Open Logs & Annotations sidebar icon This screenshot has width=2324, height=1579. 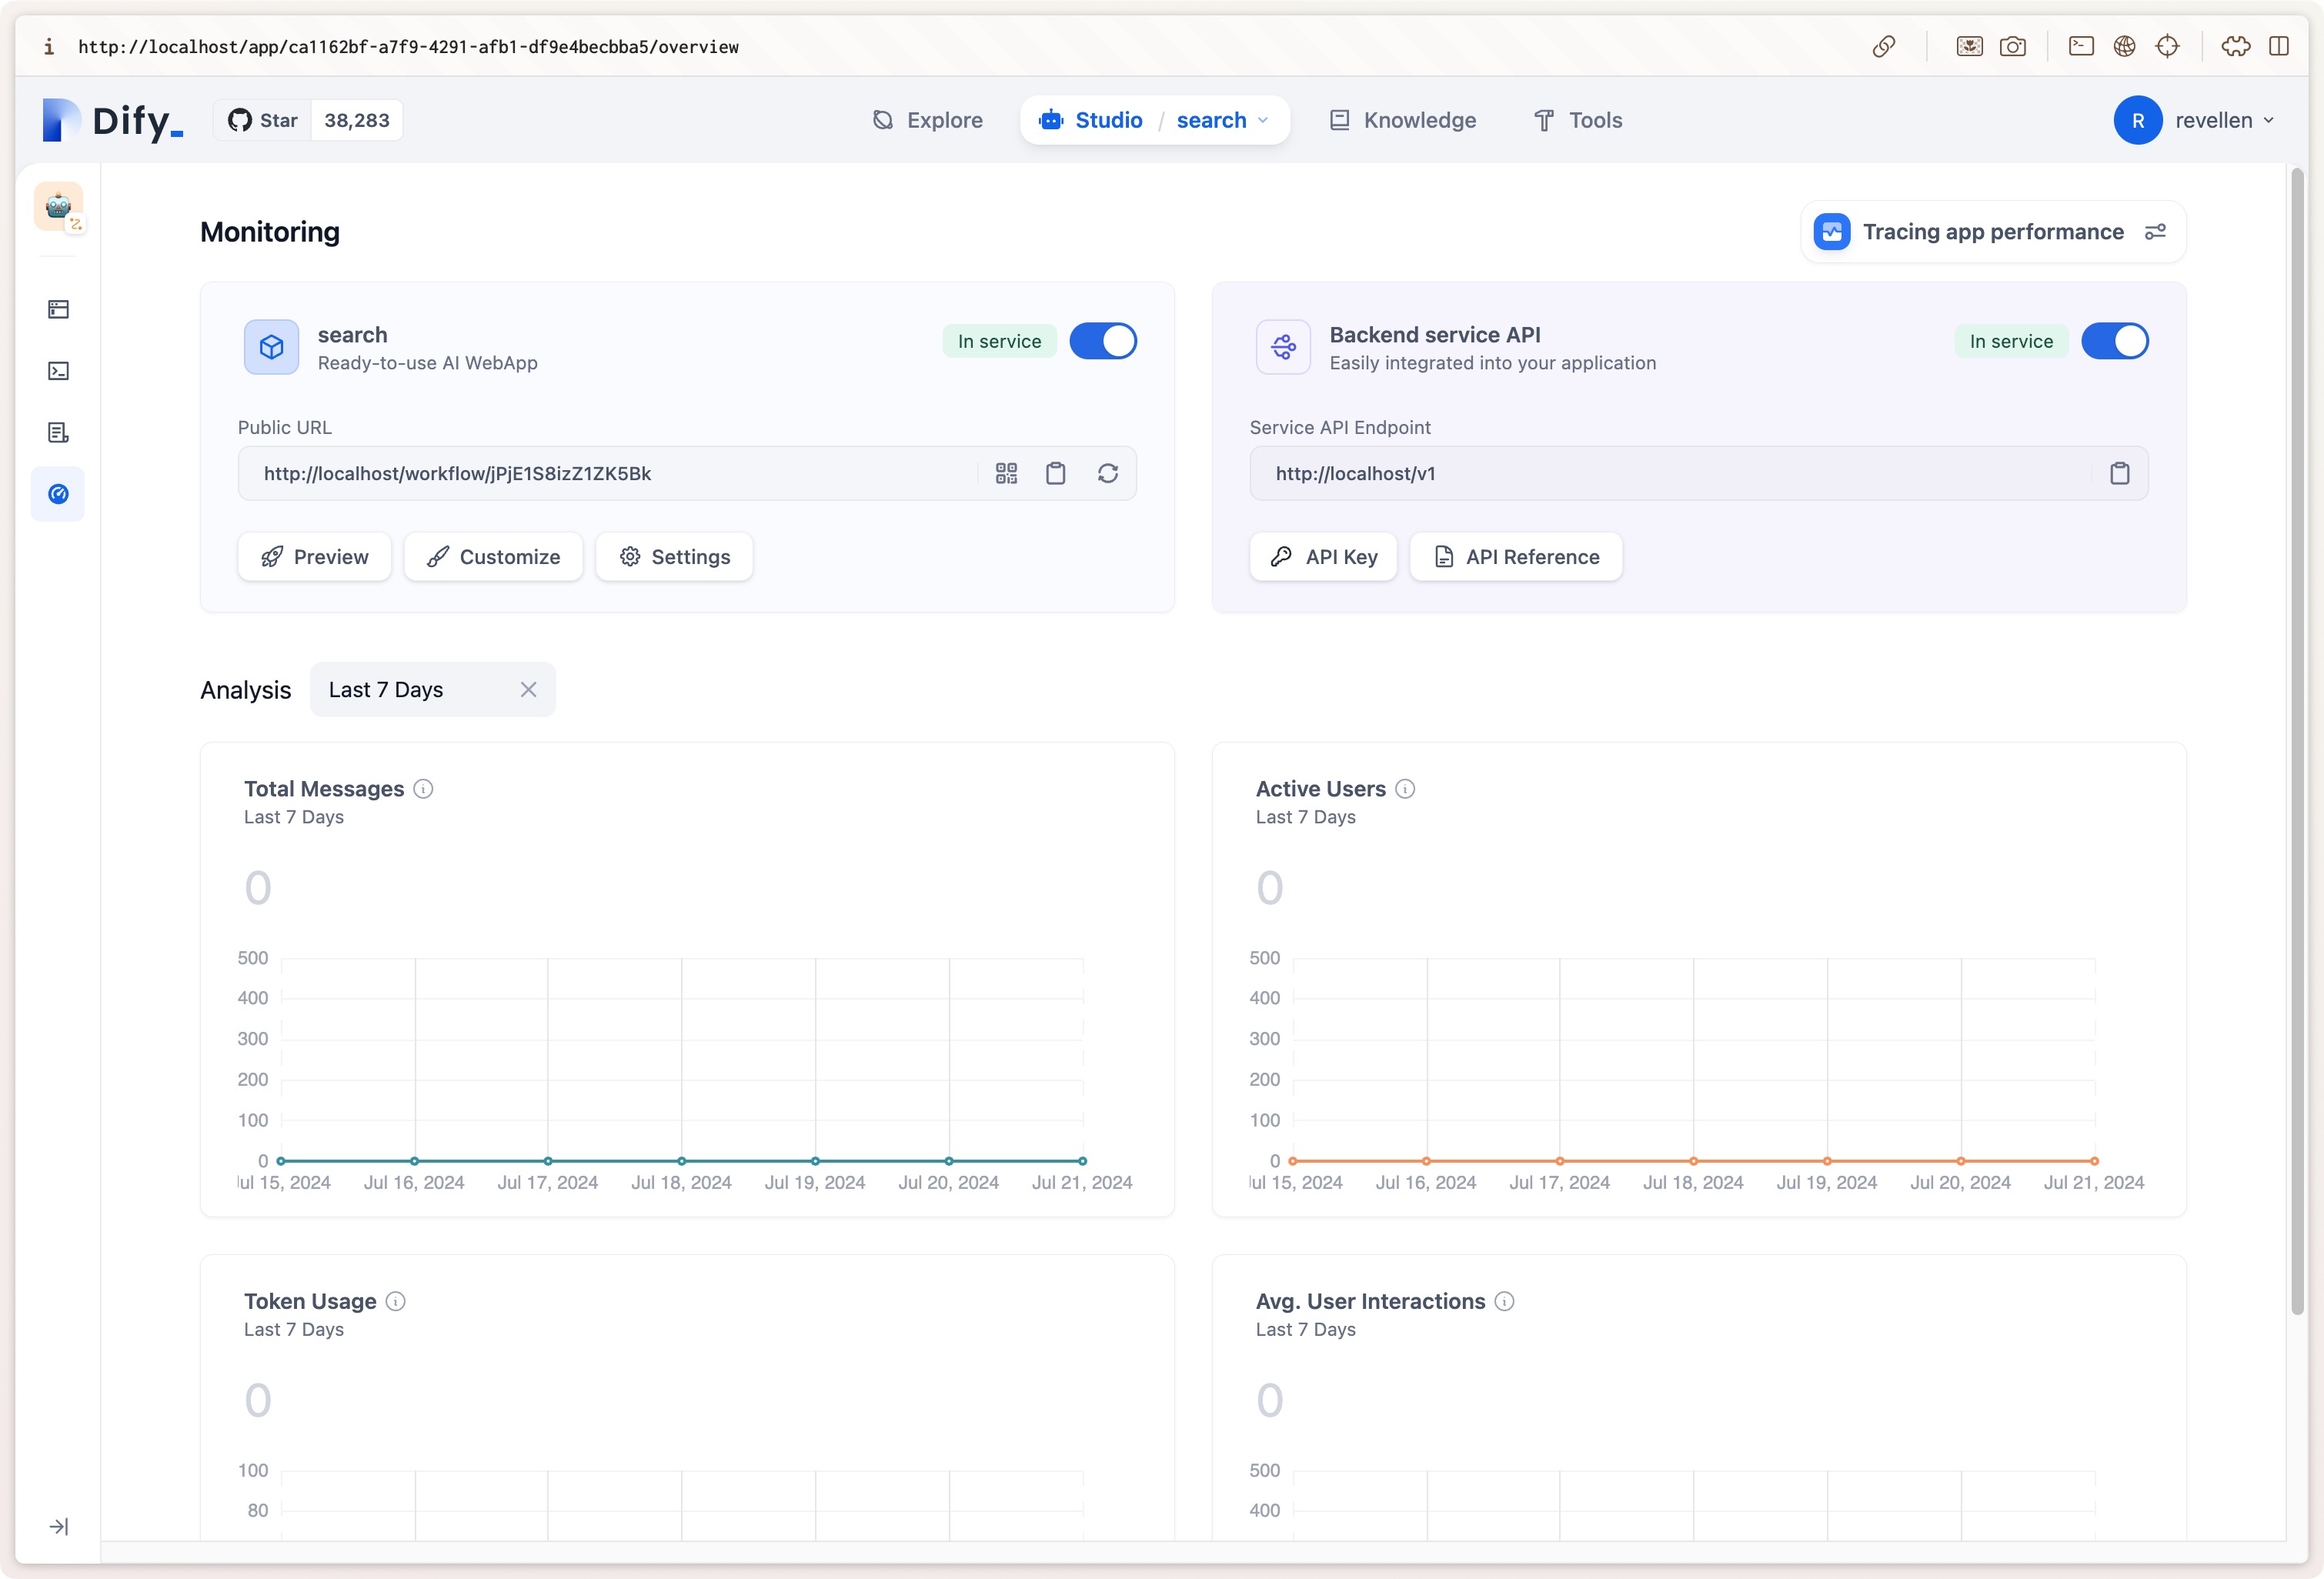[x=58, y=432]
